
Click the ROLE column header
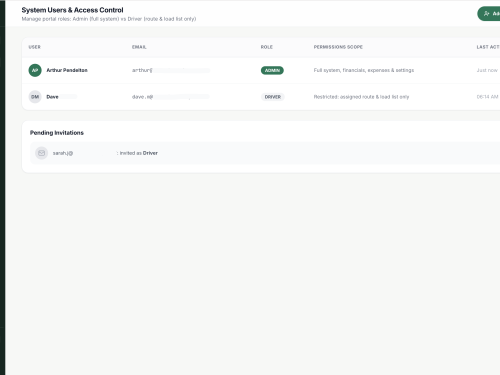tap(267, 47)
